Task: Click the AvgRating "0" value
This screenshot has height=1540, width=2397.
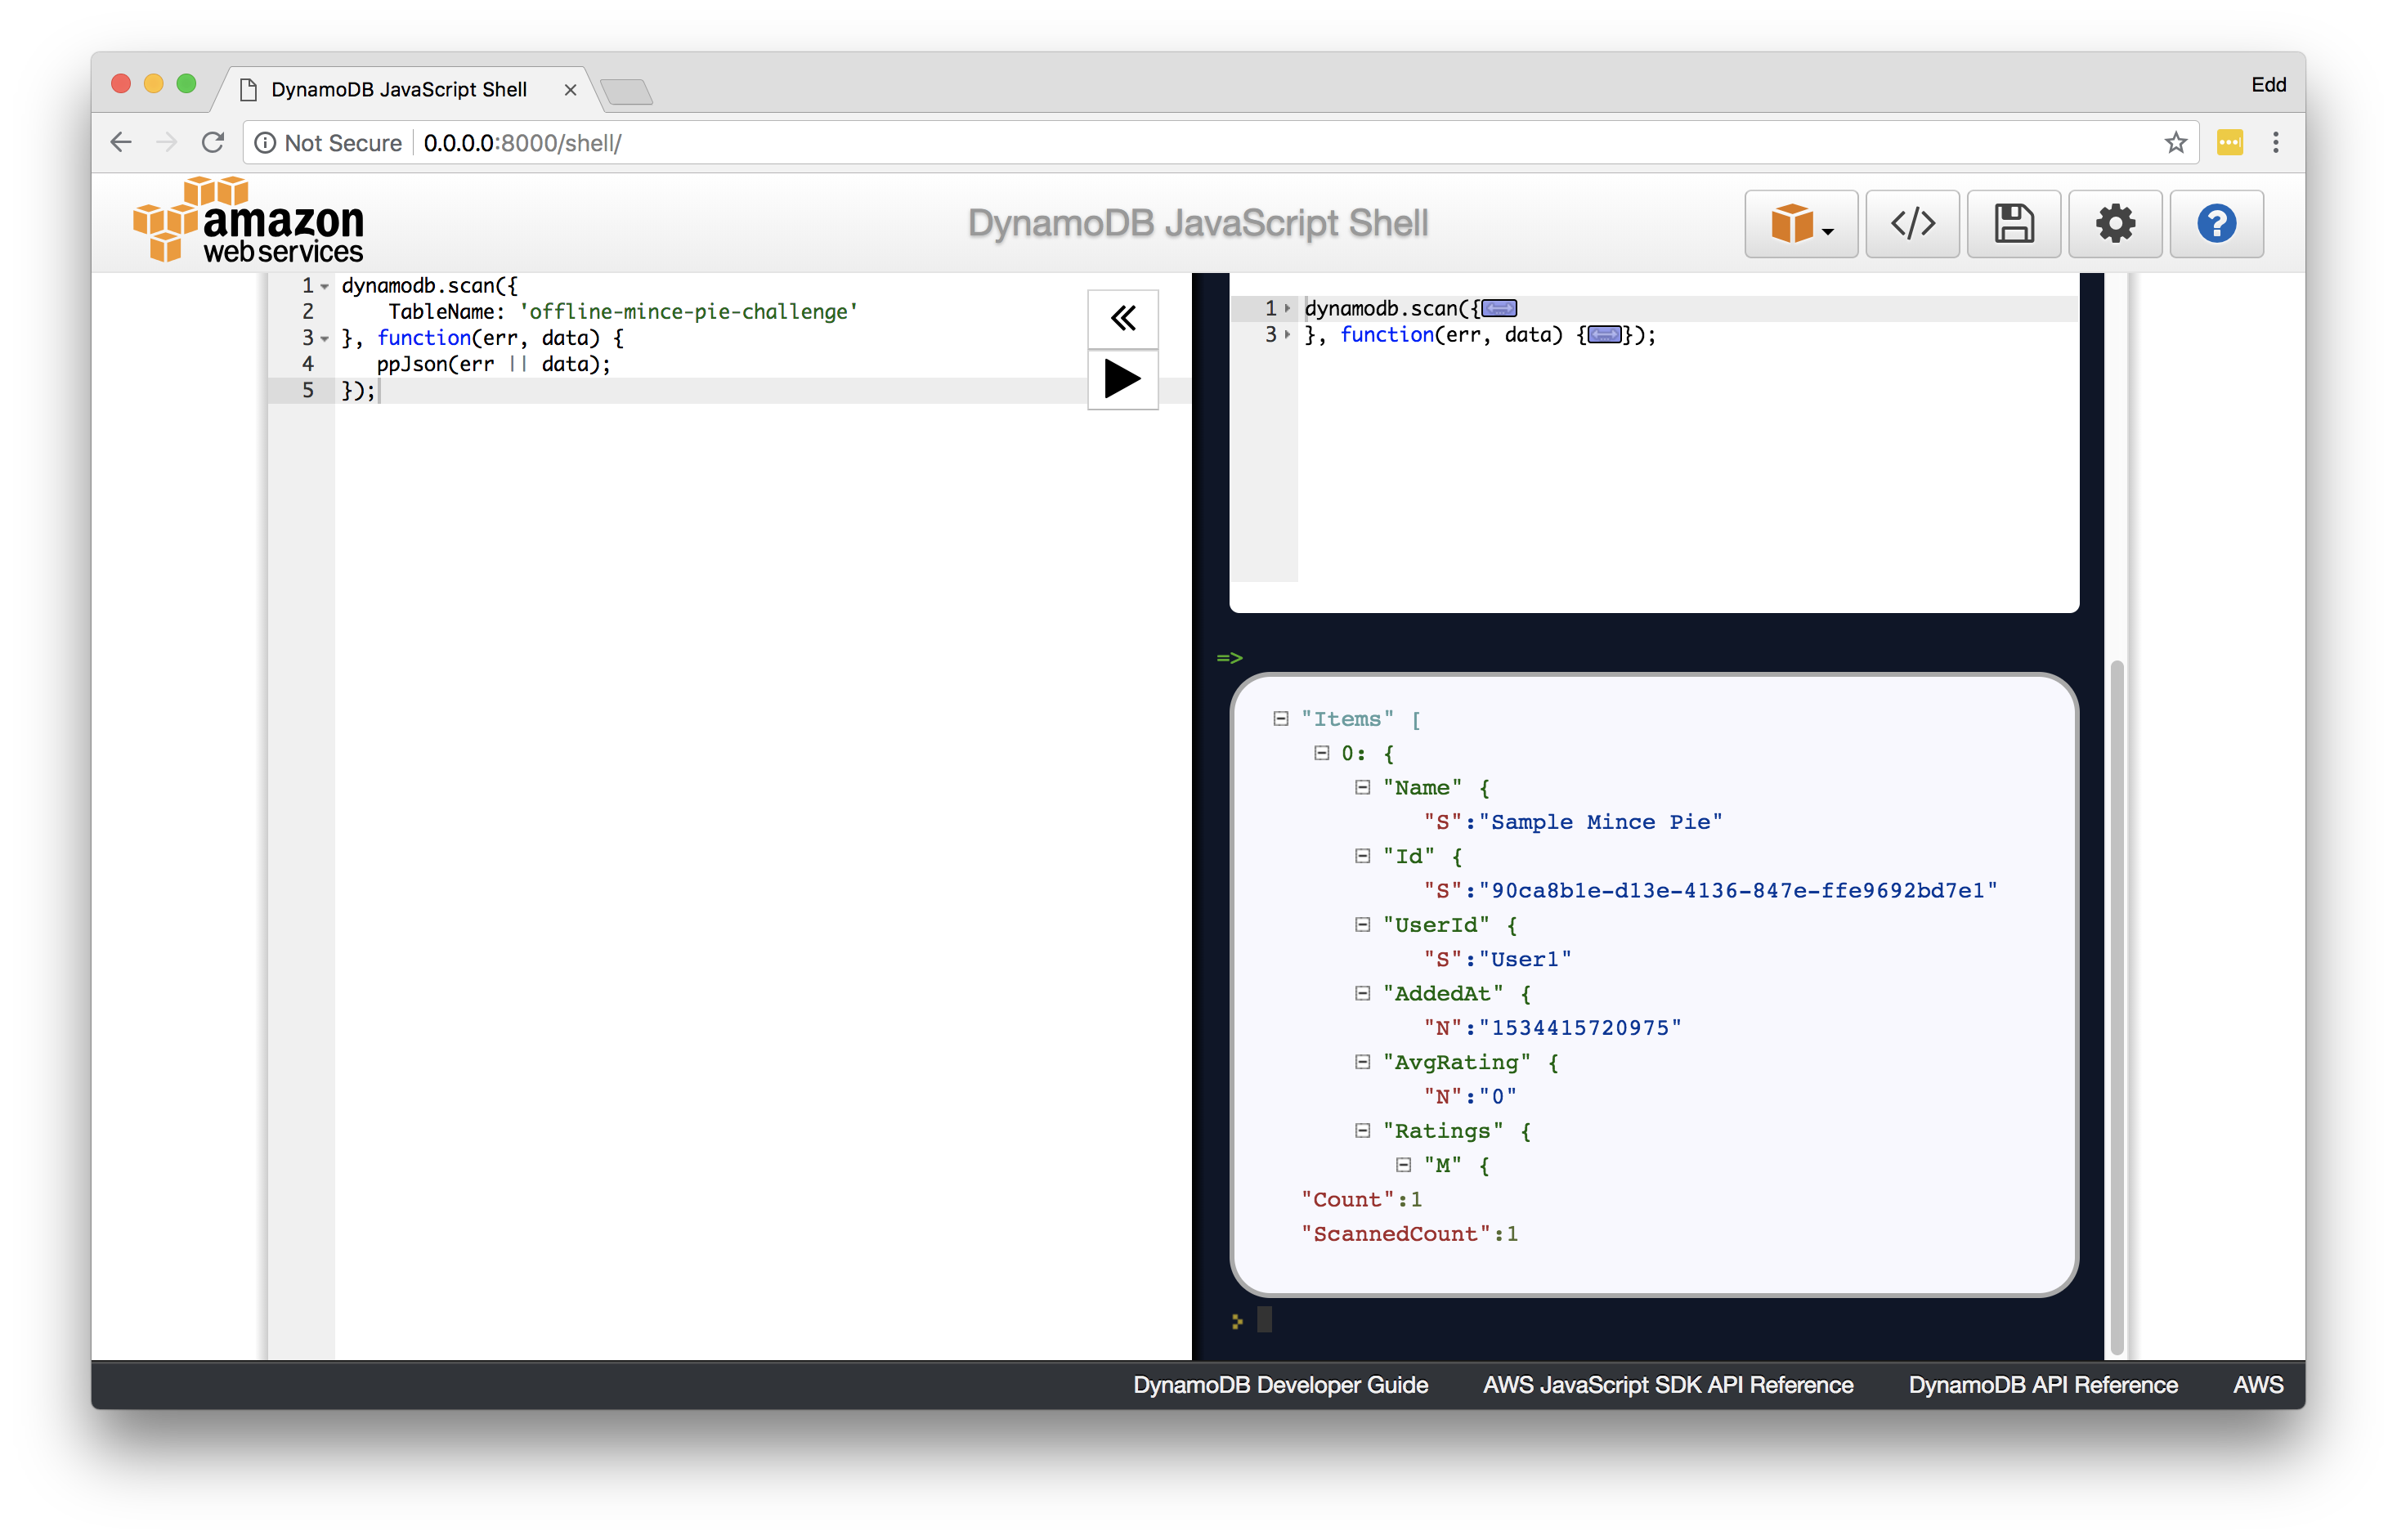Action: (1497, 1095)
